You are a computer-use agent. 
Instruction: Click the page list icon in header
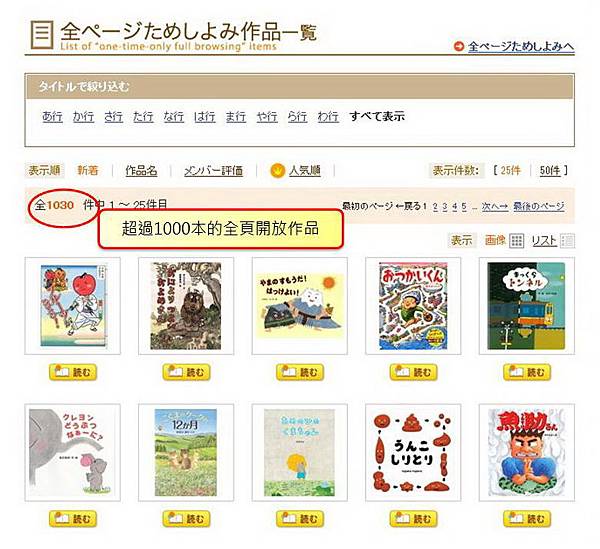pos(42,35)
